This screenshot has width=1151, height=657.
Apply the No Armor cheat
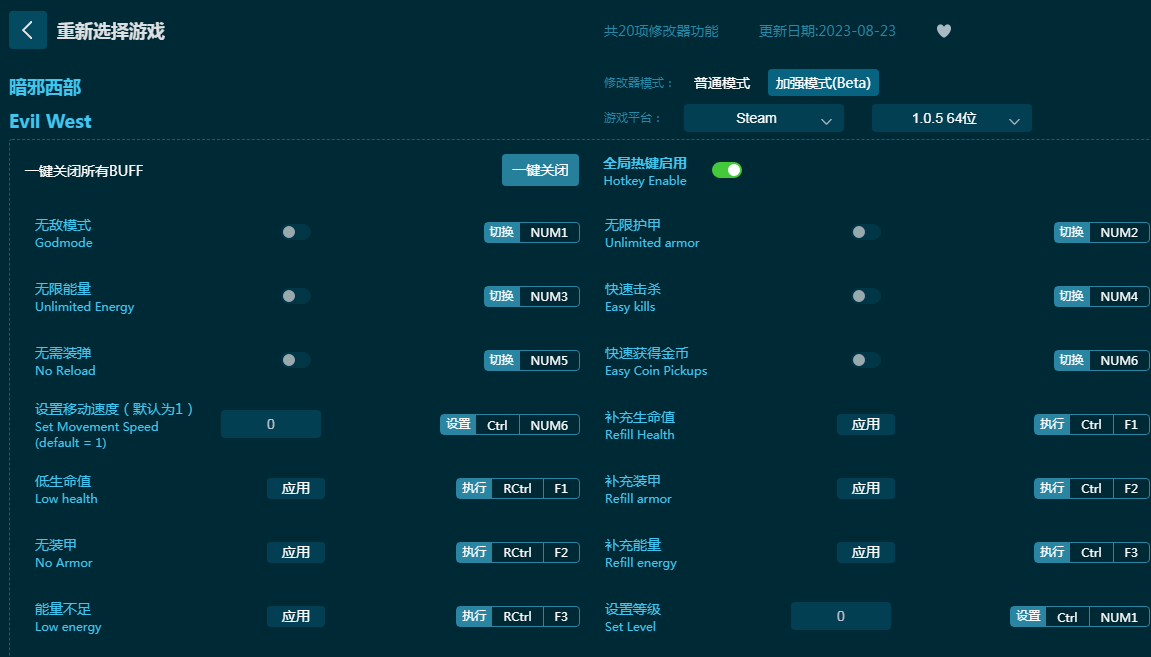click(296, 553)
